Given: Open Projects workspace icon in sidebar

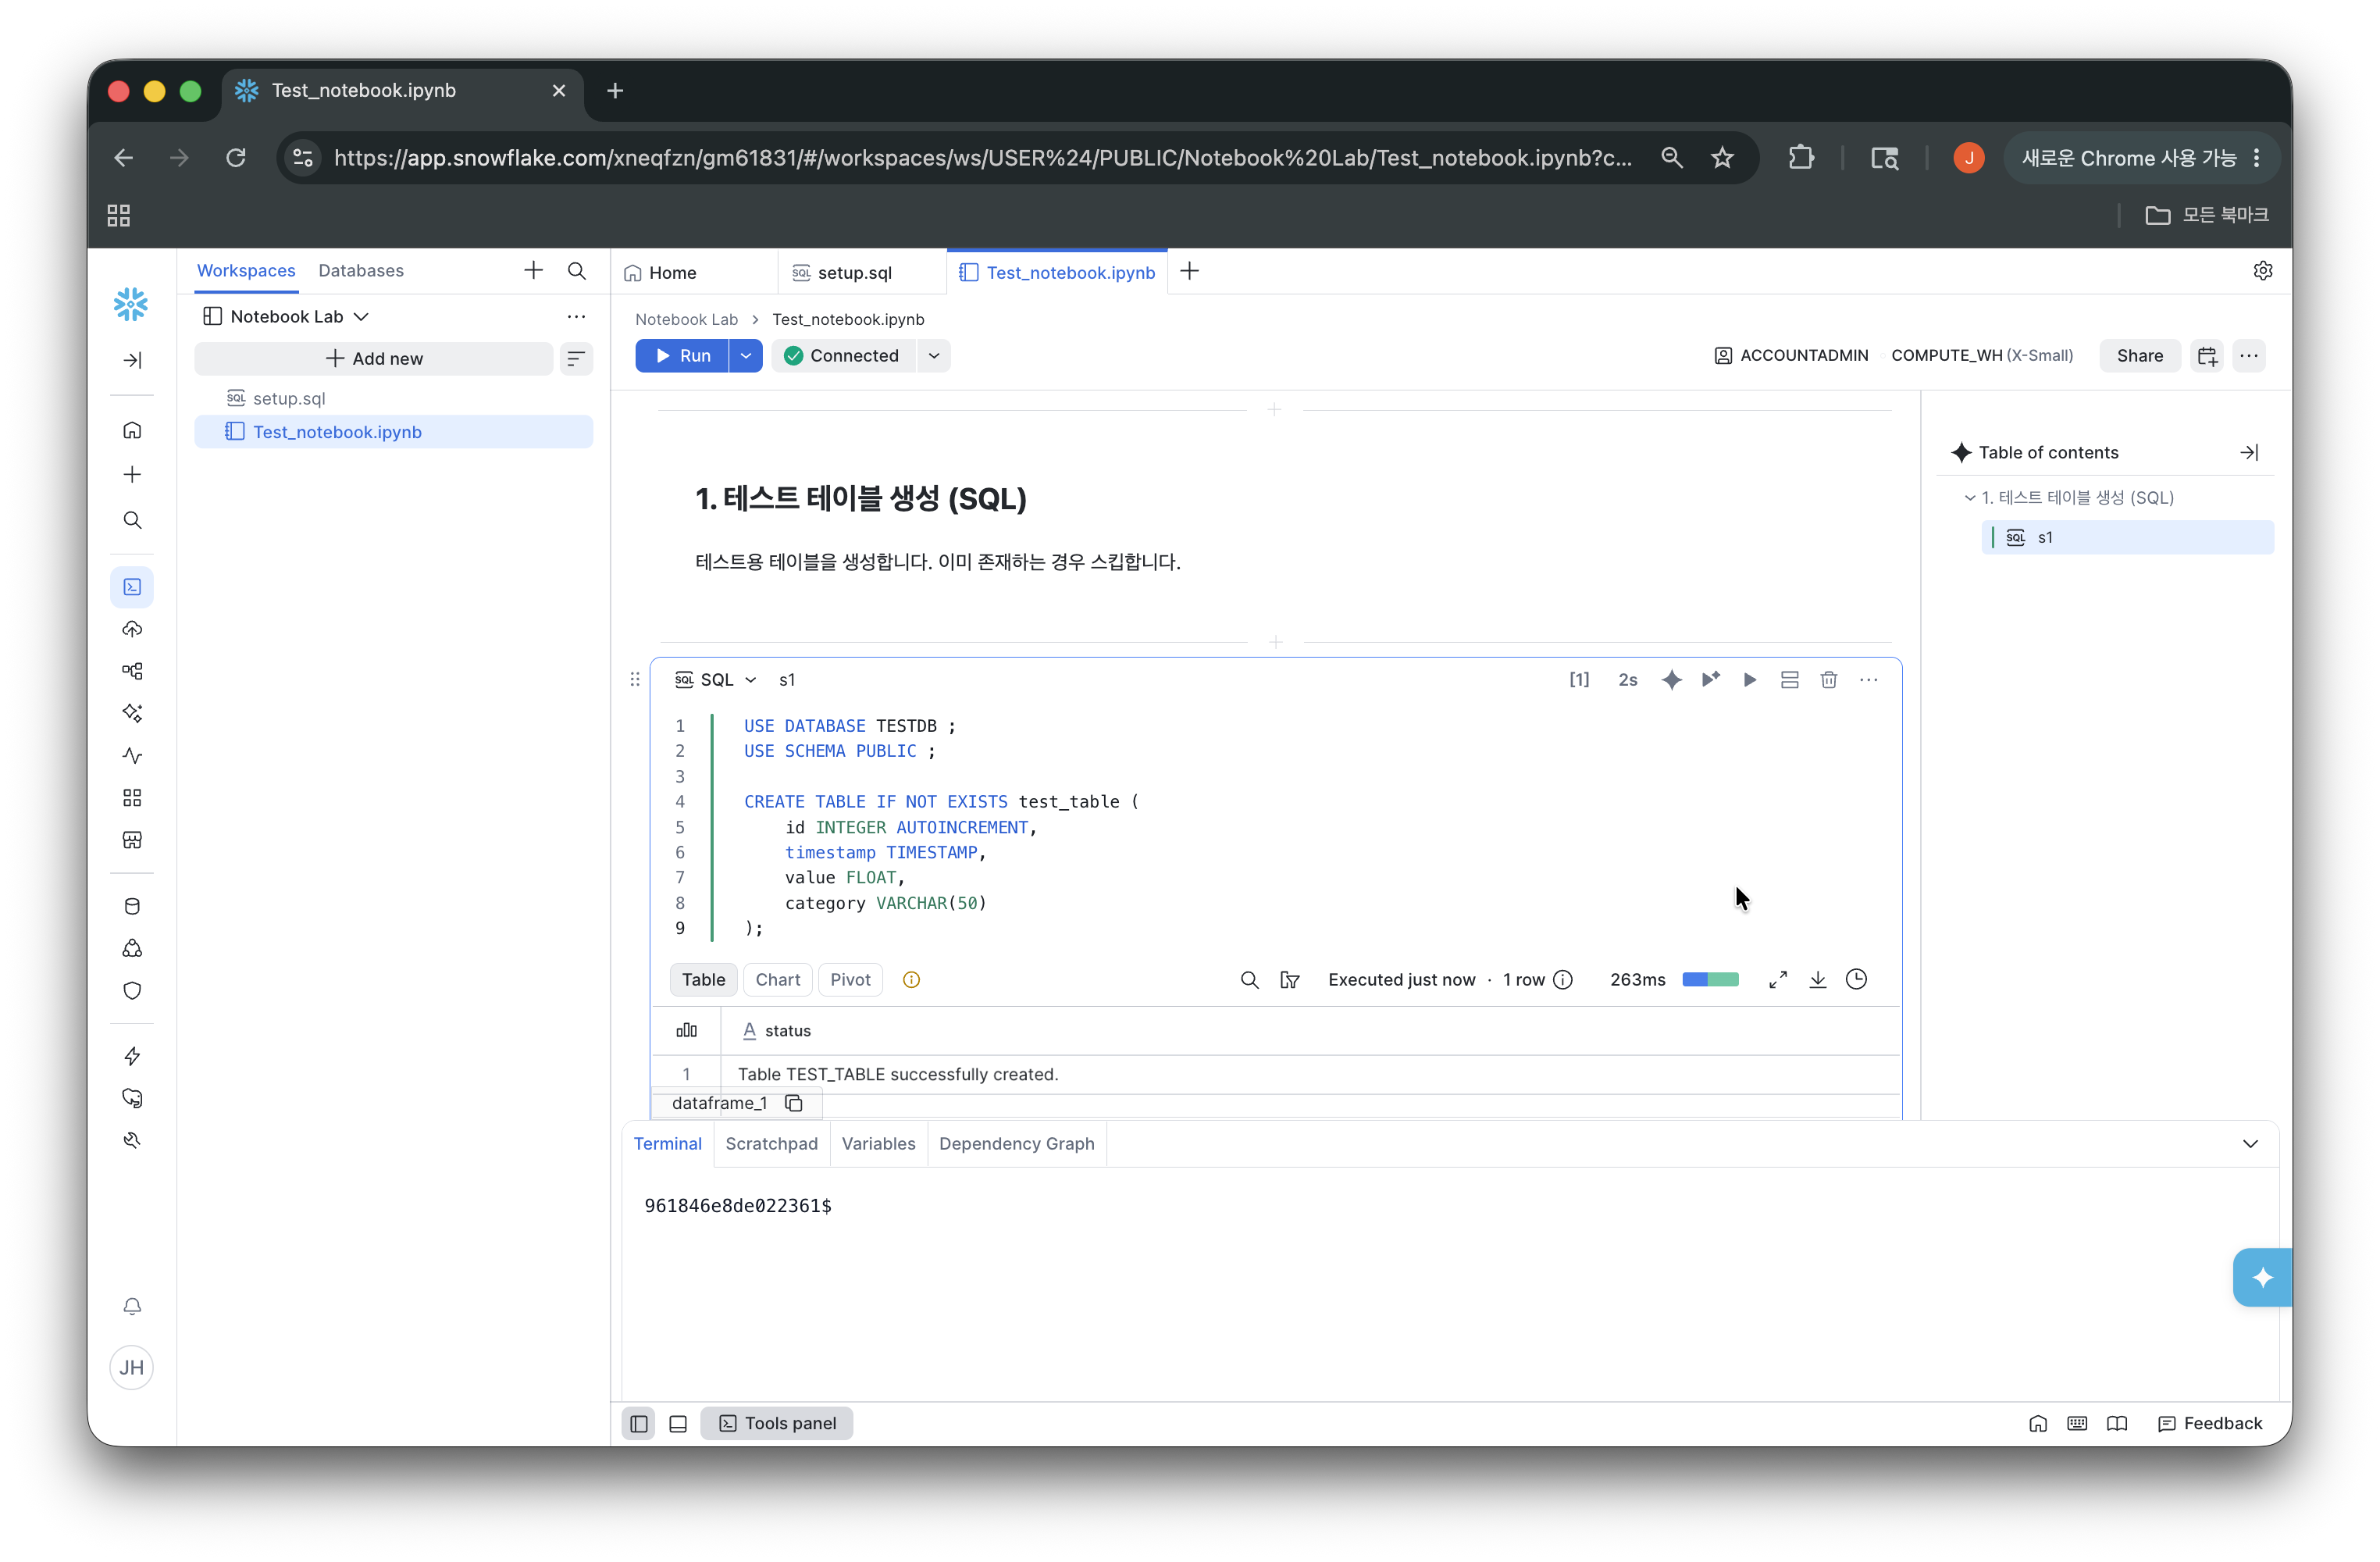Looking at the screenshot, I should tap(132, 587).
